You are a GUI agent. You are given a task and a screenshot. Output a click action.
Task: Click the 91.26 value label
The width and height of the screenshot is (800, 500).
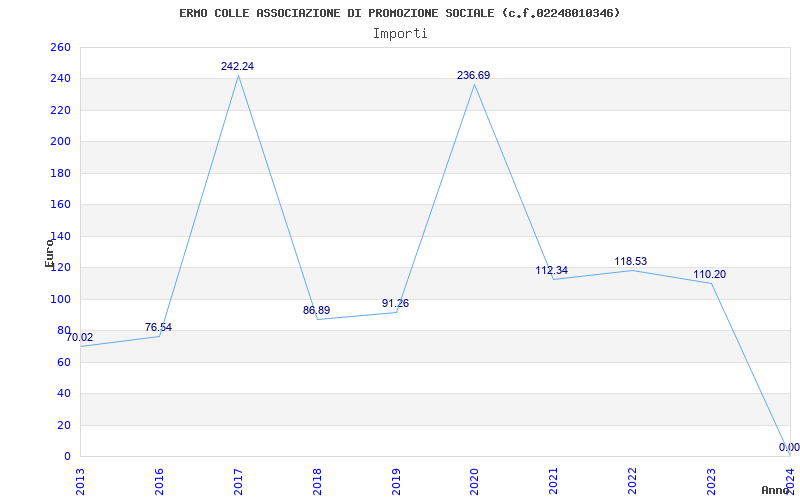pos(395,304)
